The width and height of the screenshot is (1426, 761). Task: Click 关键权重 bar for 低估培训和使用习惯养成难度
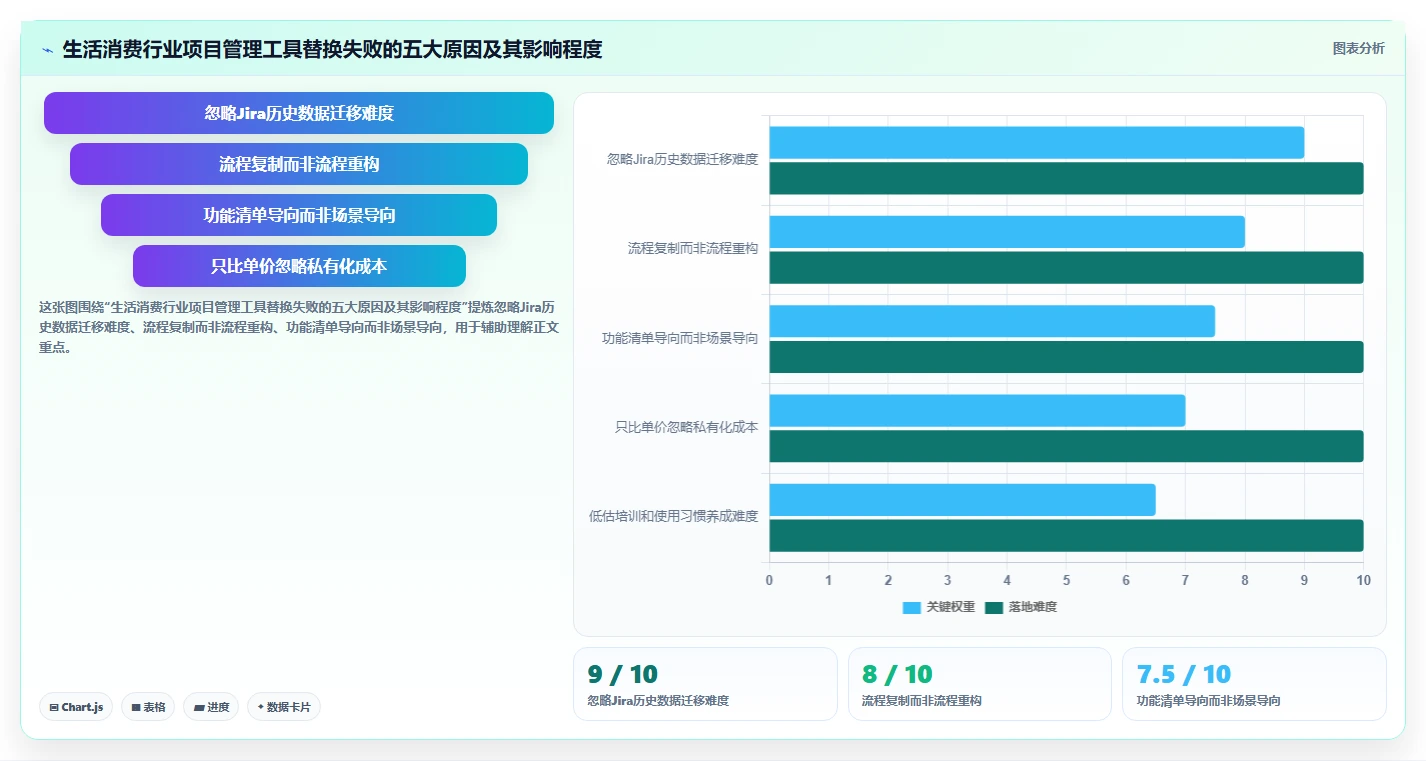click(962, 500)
